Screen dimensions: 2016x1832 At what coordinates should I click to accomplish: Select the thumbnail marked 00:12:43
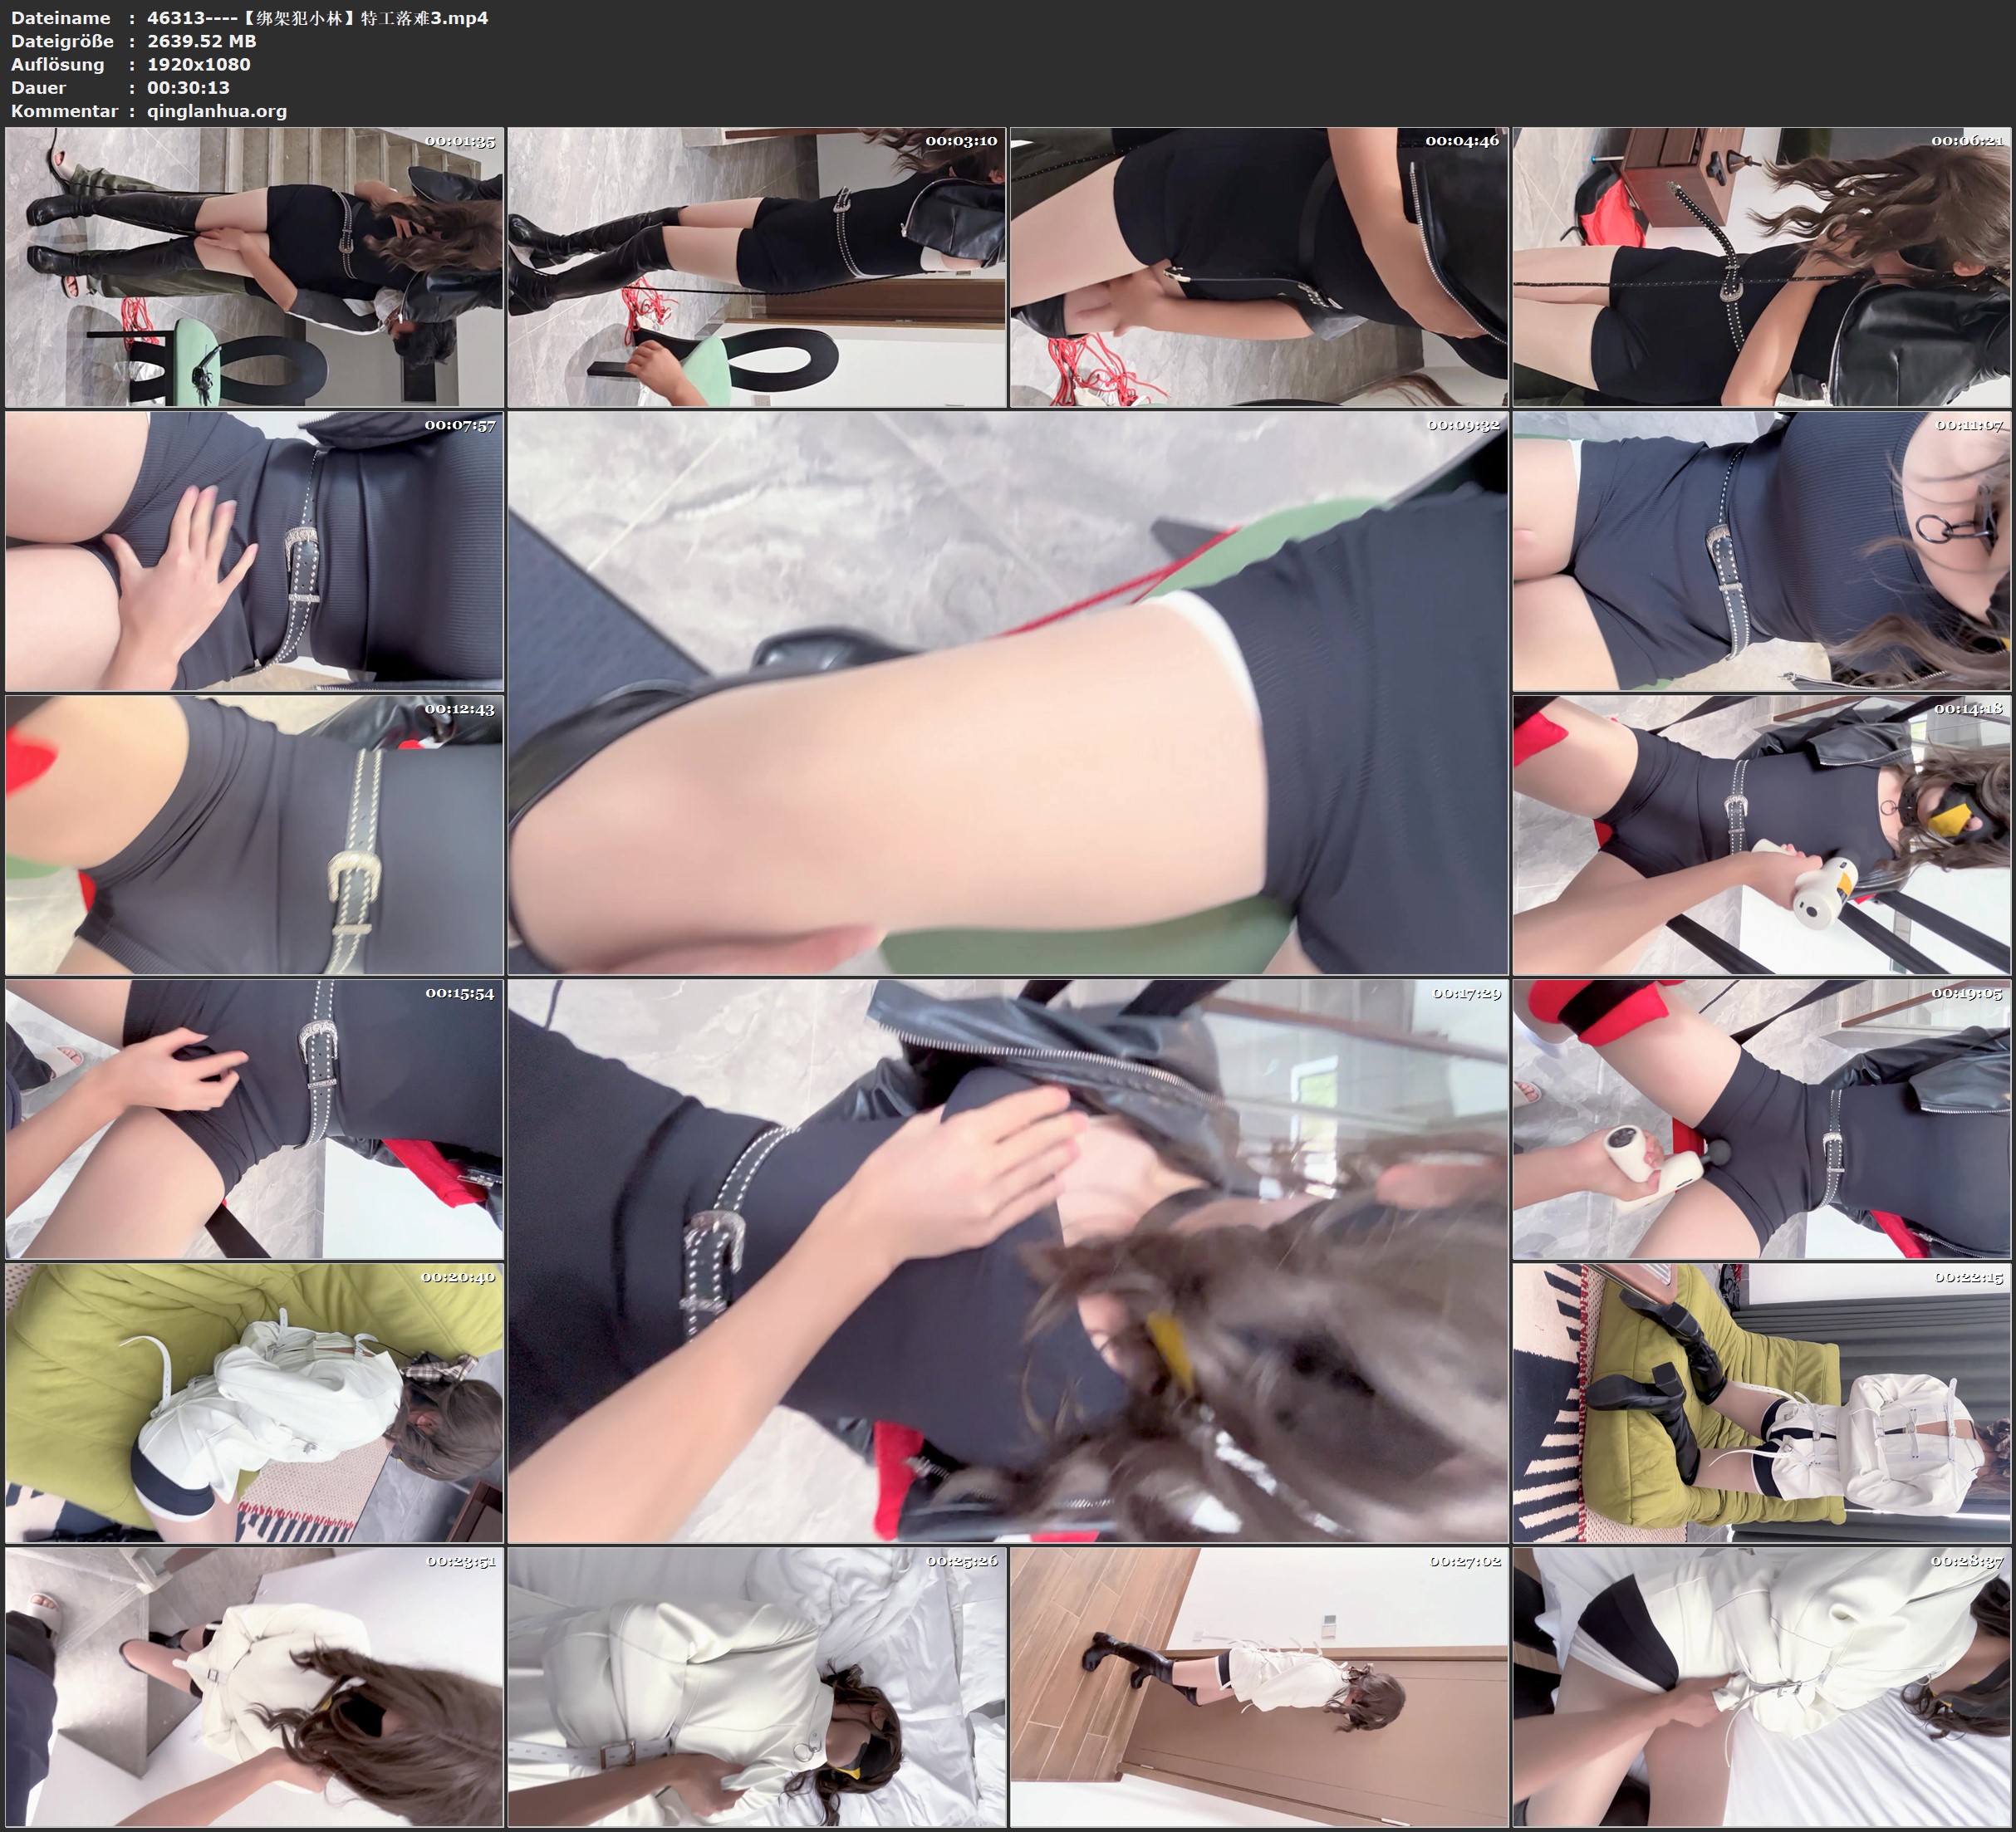tap(254, 835)
